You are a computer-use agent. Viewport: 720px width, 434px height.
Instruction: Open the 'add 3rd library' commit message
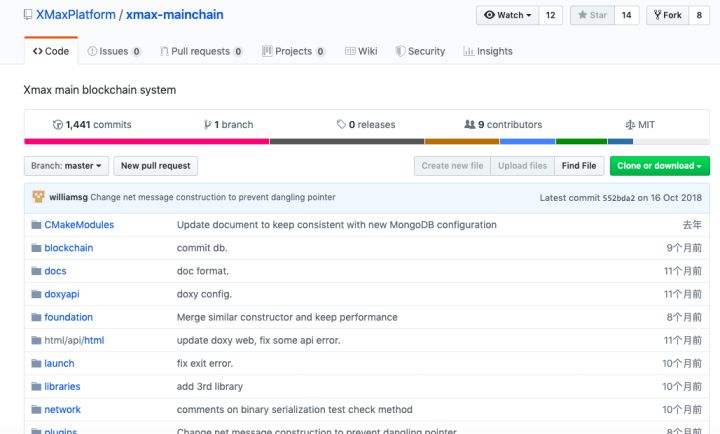pyautogui.click(x=210, y=387)
